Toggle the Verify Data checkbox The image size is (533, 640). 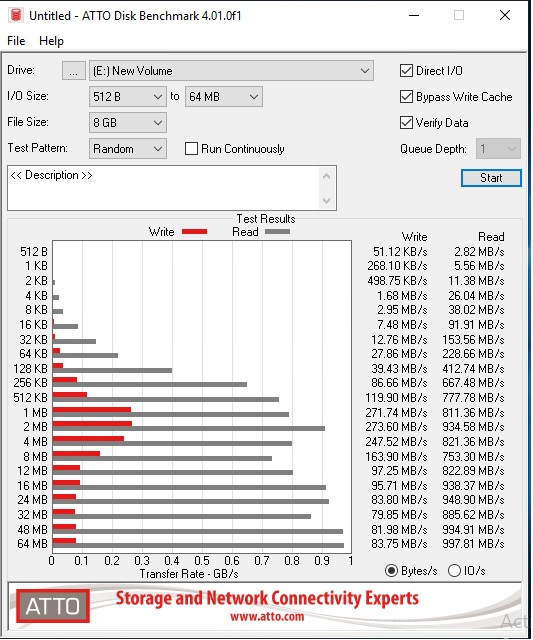(406, 122)
